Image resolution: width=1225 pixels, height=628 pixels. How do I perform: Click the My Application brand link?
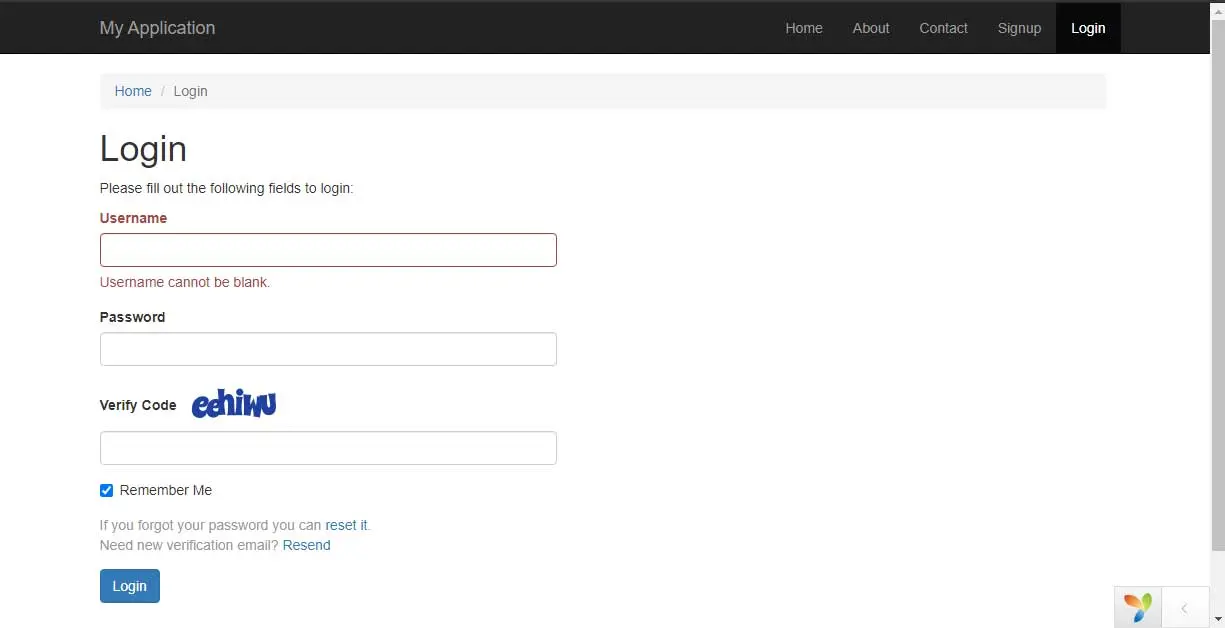pos(157,28)
